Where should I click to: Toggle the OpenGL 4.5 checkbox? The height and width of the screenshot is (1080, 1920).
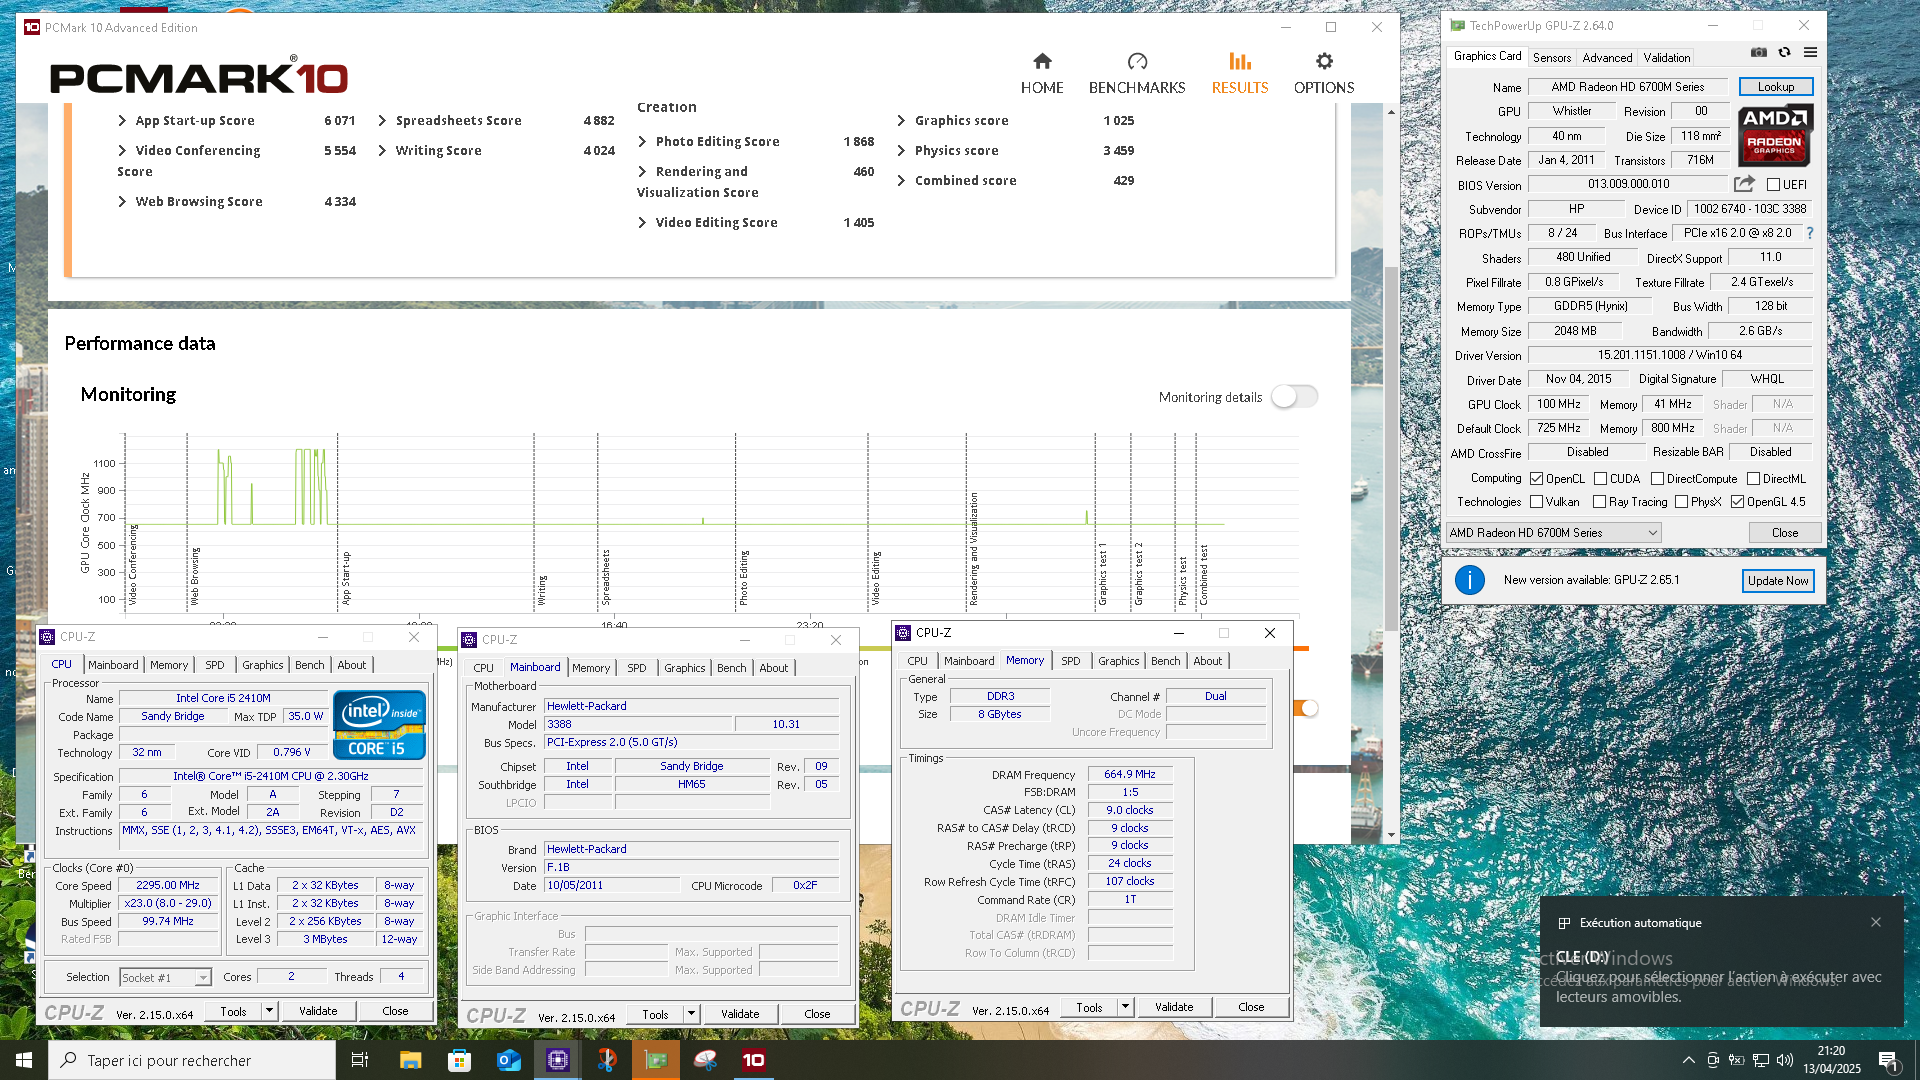point(1737,502)
